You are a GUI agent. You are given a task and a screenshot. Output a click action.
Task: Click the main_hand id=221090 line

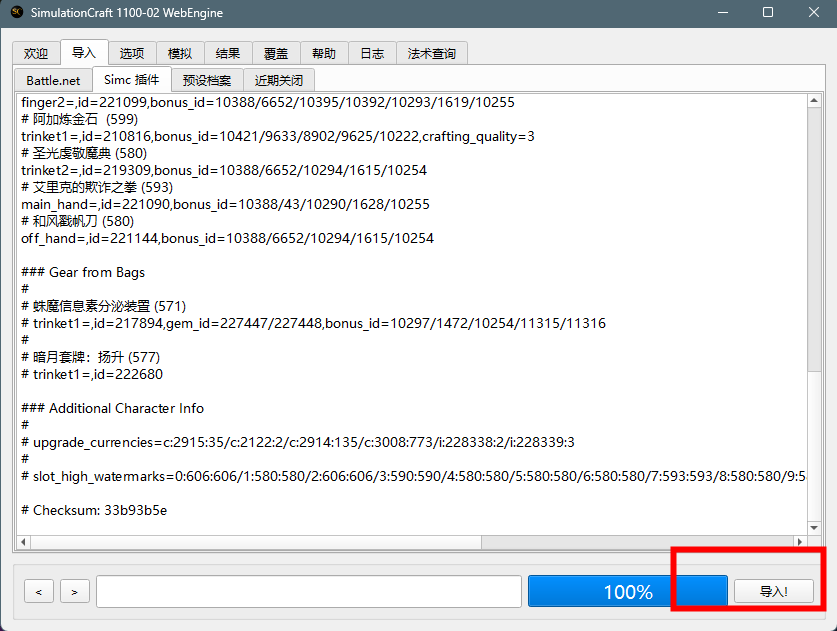click(225, 204)
